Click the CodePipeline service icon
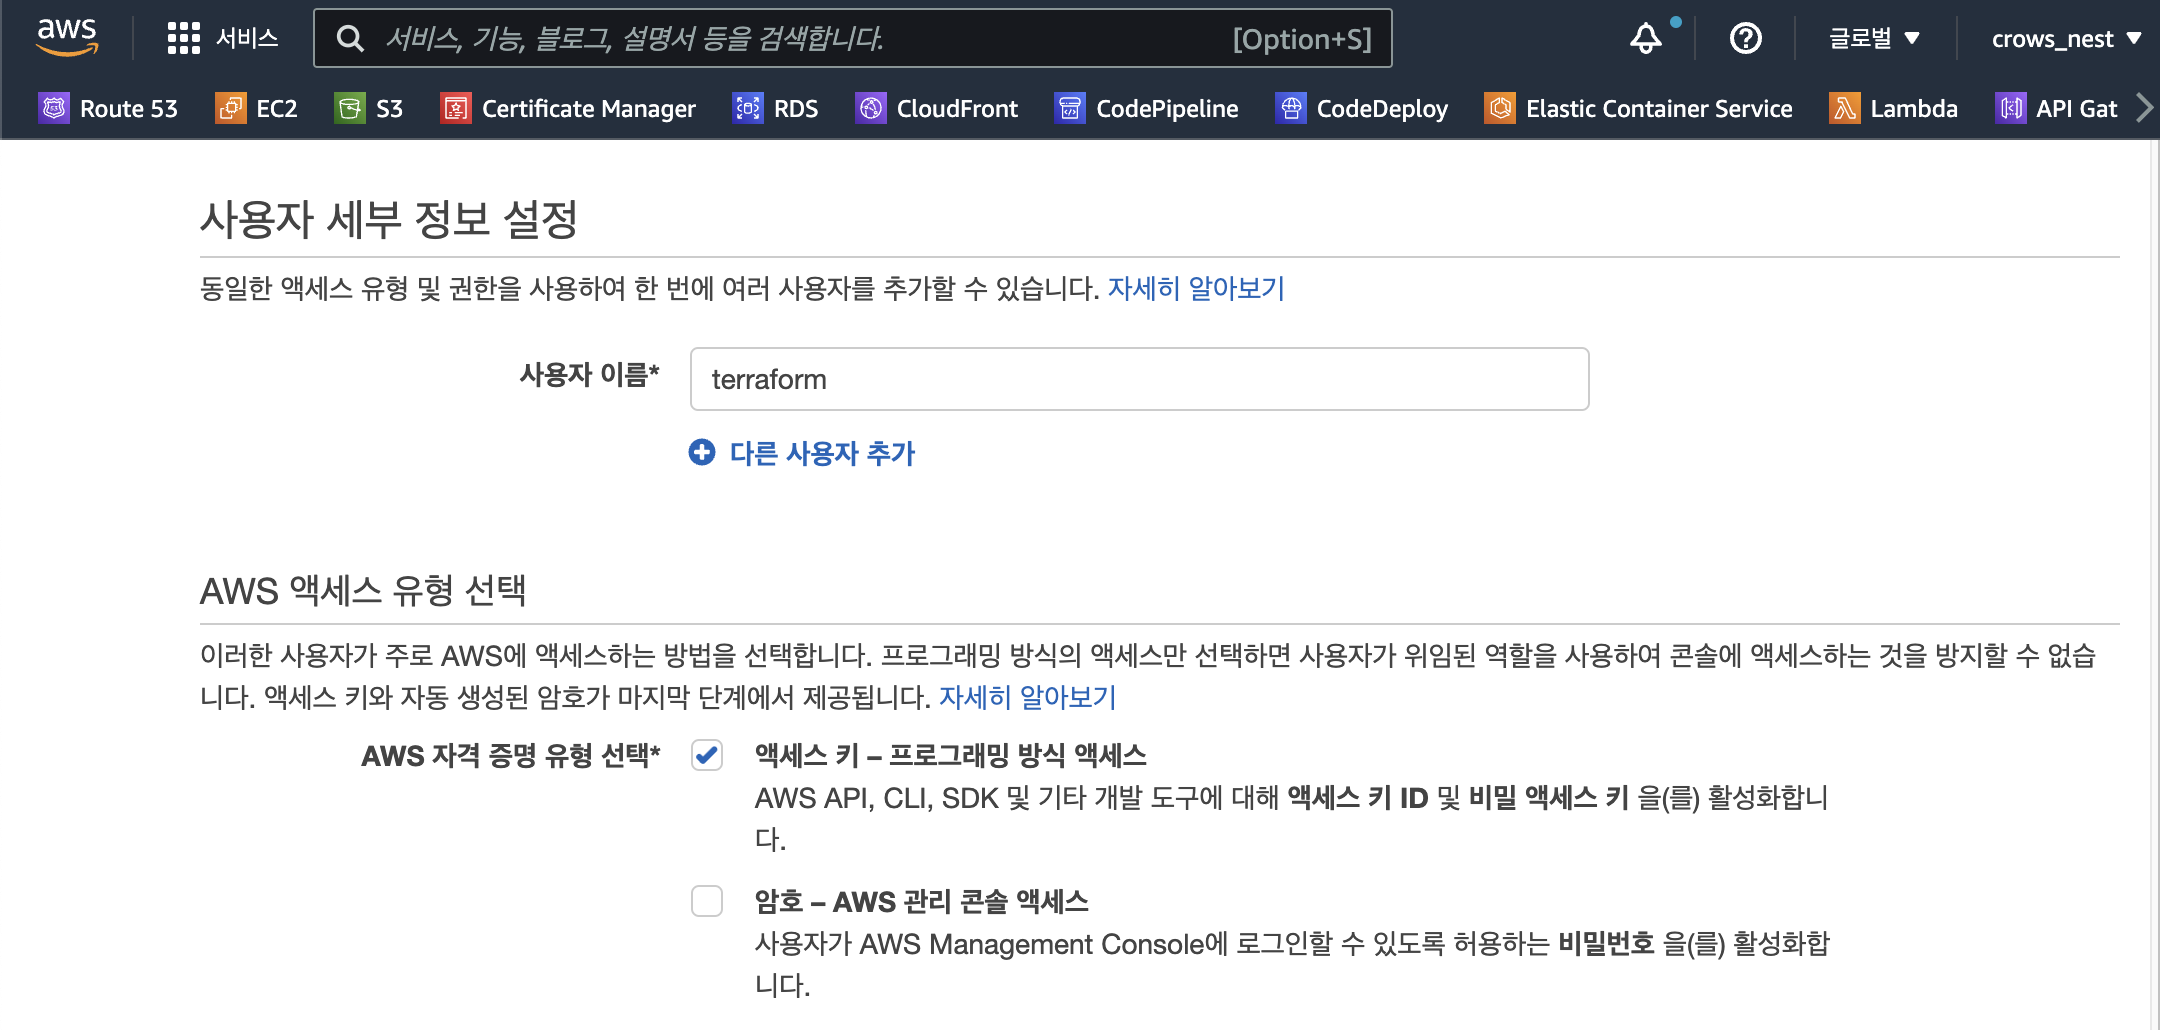The width and height of the screenshot is (2160, 1030). 1070,108
